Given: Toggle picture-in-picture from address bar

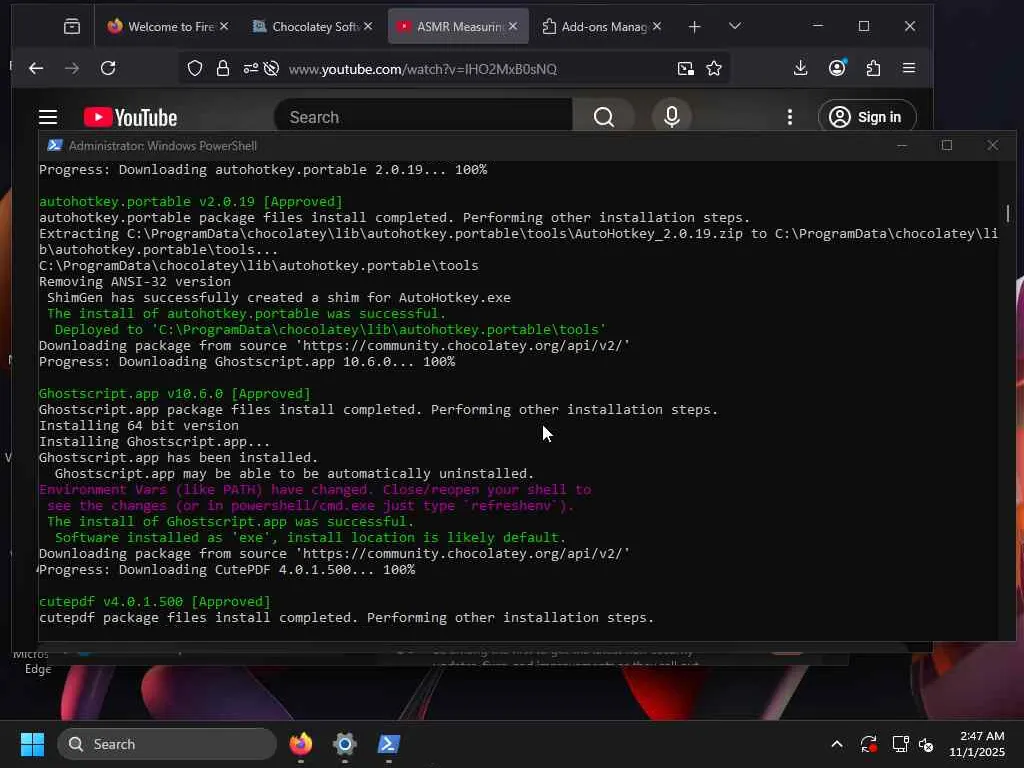Looking at the screenshot, I should coord(685,69).
